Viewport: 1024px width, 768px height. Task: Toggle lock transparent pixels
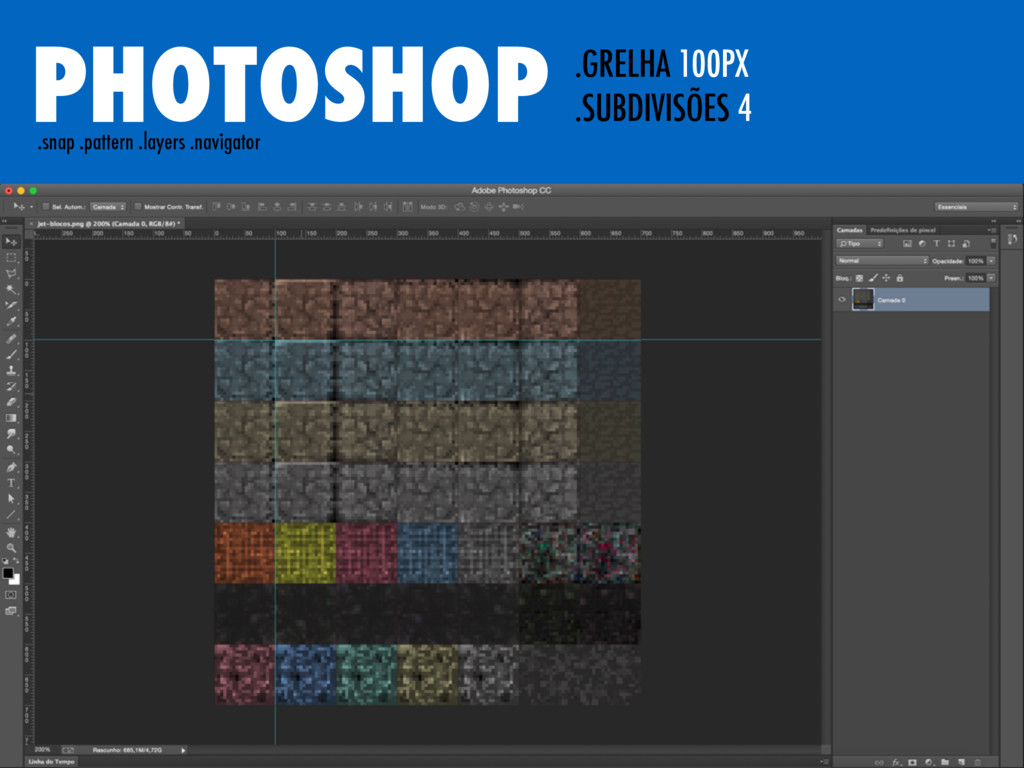pos(859,278)
